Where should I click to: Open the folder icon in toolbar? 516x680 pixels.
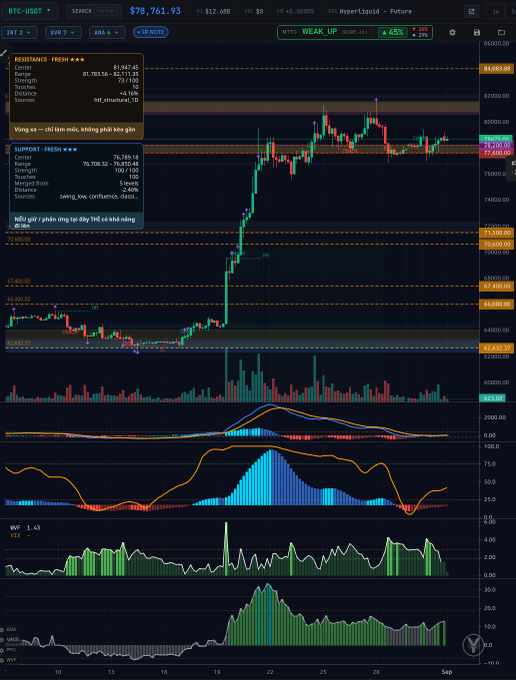click(501, 33)
